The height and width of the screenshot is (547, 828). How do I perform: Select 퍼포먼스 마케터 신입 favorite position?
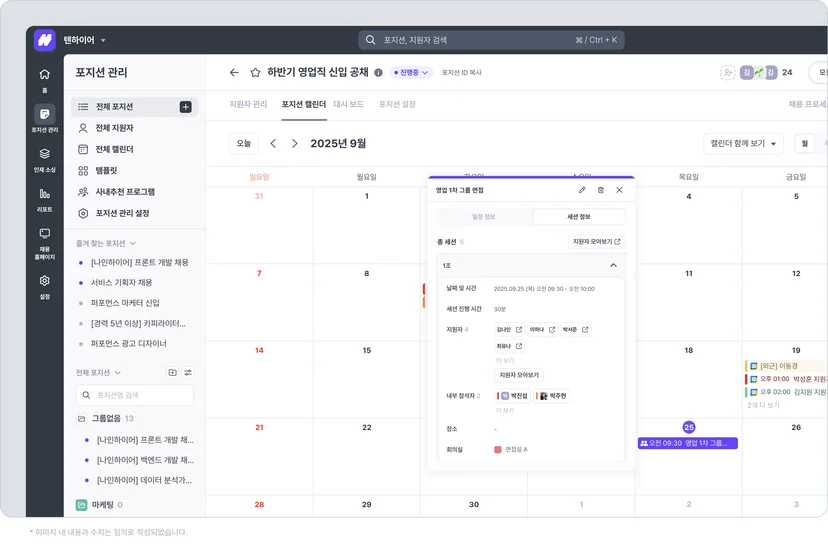(125, 303)
